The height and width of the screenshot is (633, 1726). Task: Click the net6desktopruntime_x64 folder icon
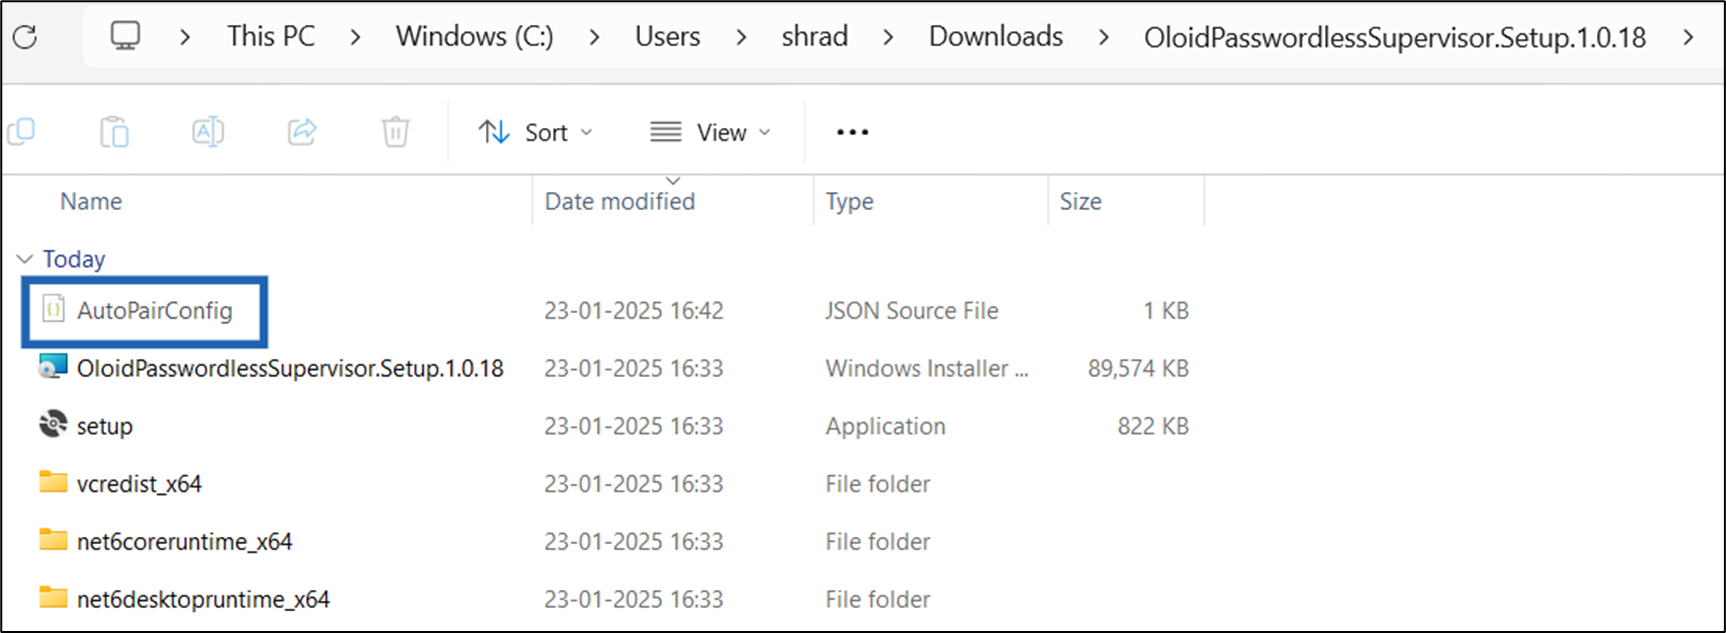coord(53,598)
